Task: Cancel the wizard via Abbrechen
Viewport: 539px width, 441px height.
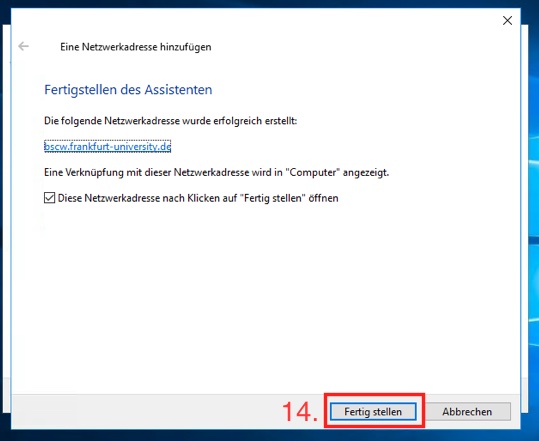Action: (467, 411)
